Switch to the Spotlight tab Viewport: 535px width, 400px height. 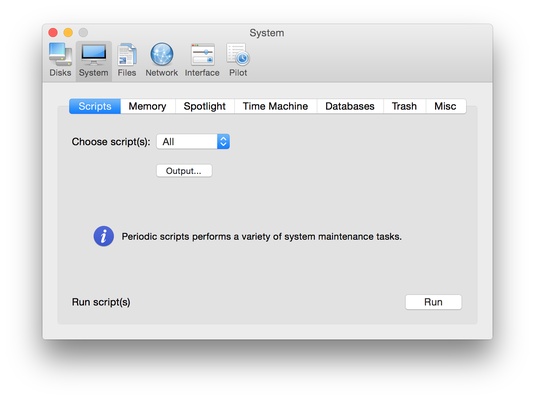(x=205, y=106)
